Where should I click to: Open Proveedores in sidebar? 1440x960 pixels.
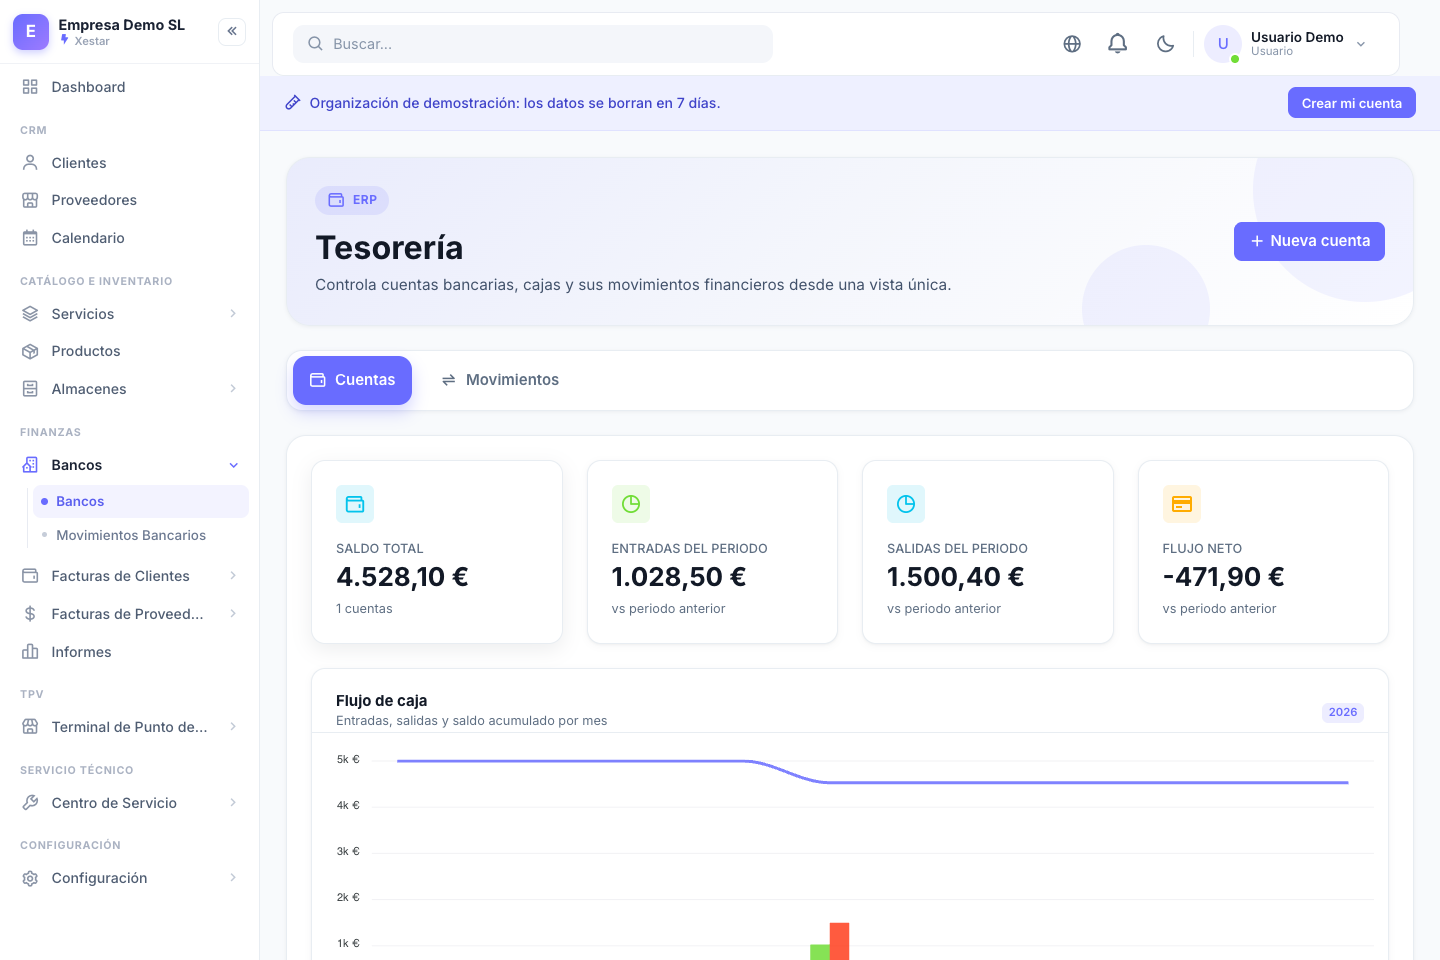[x=130, y=200]
